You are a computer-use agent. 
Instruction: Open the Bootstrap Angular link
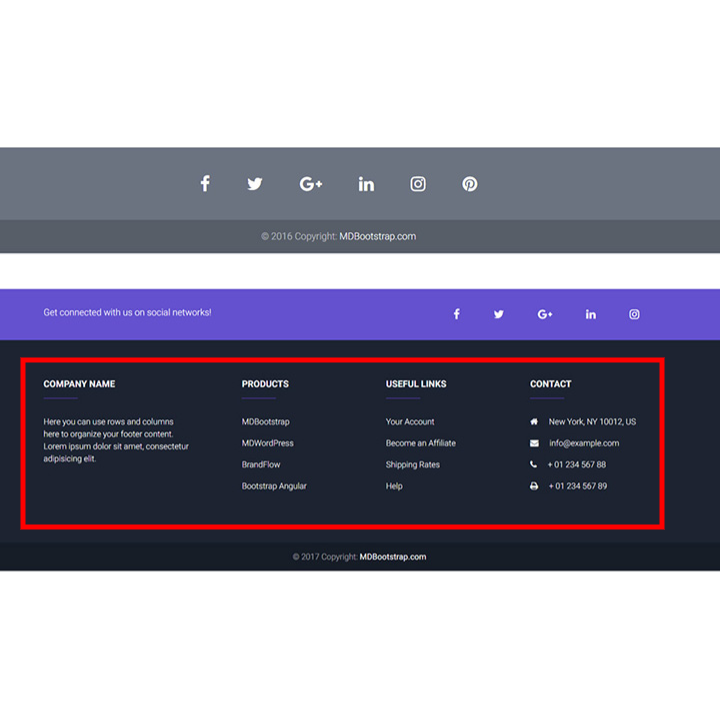(x=274, y=486)
